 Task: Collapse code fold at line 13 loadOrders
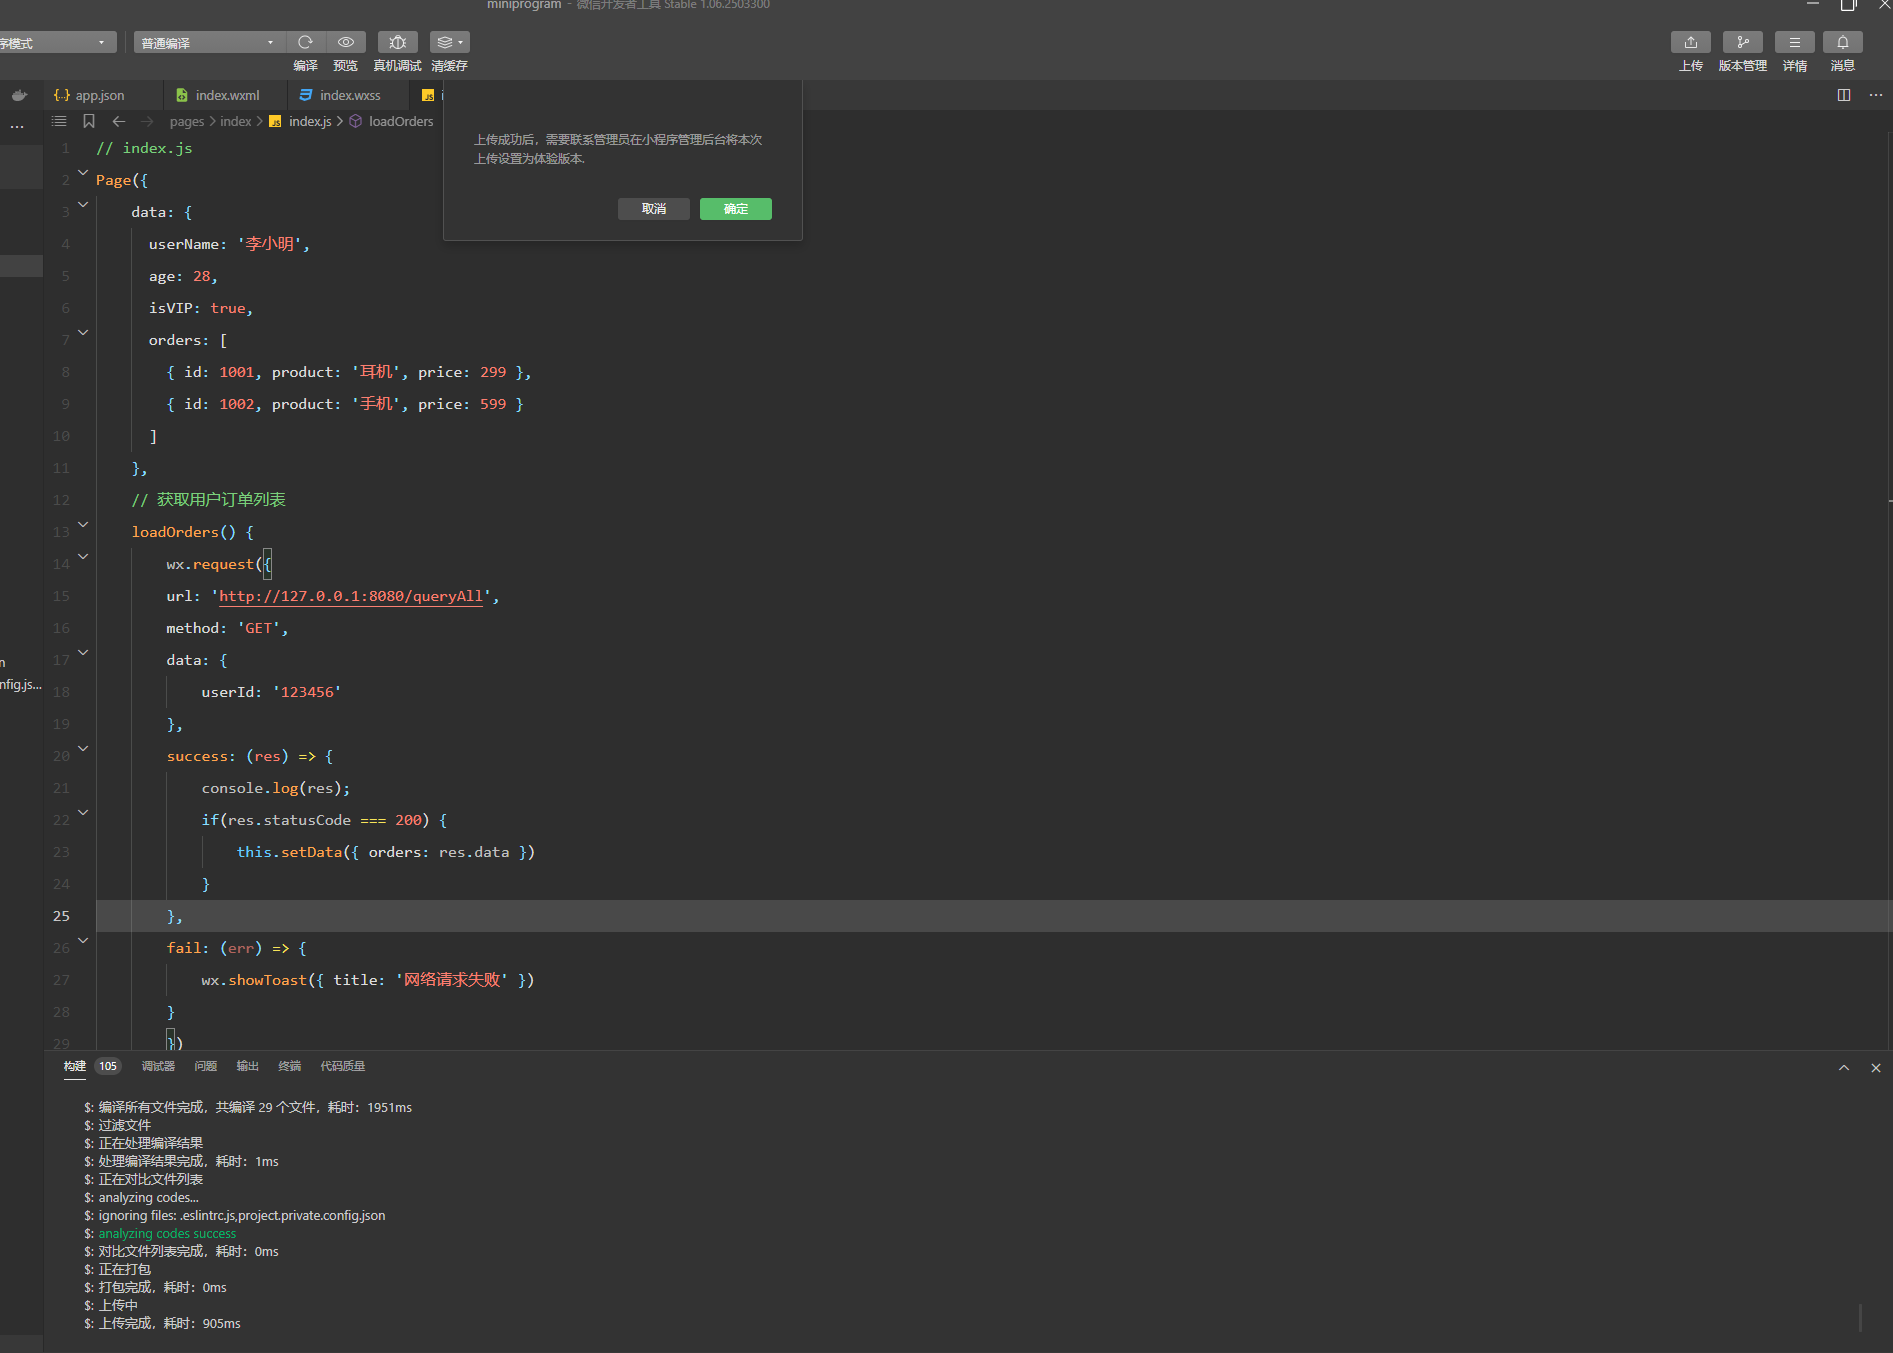83,525
